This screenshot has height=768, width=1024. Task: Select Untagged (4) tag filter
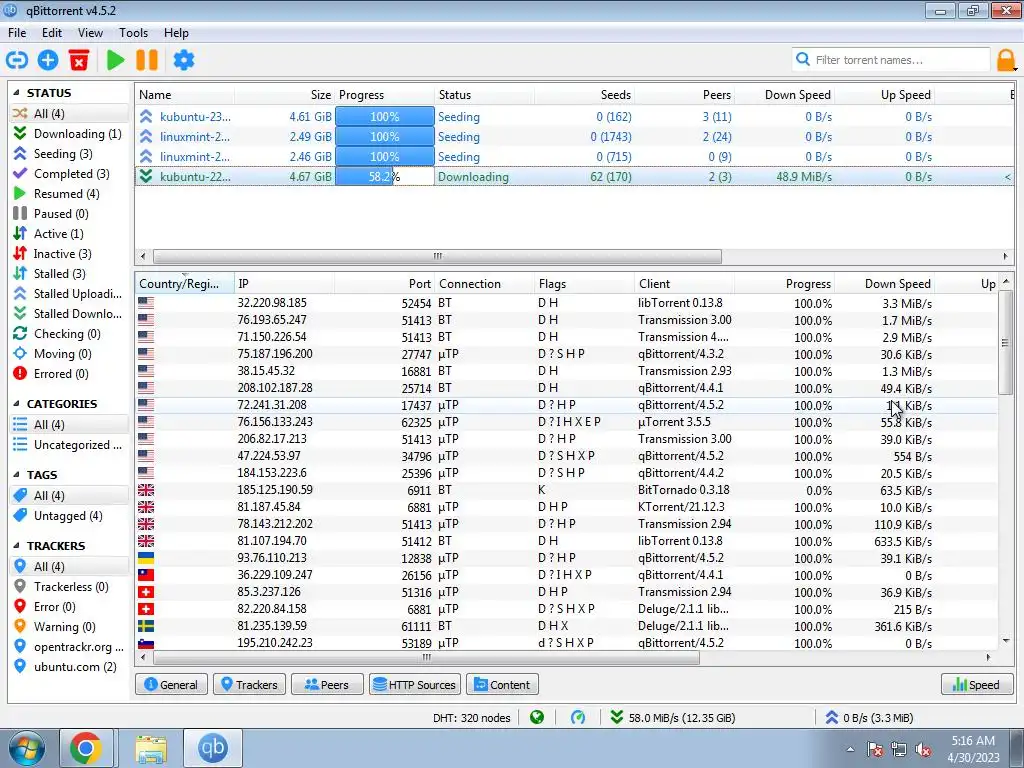68,516
